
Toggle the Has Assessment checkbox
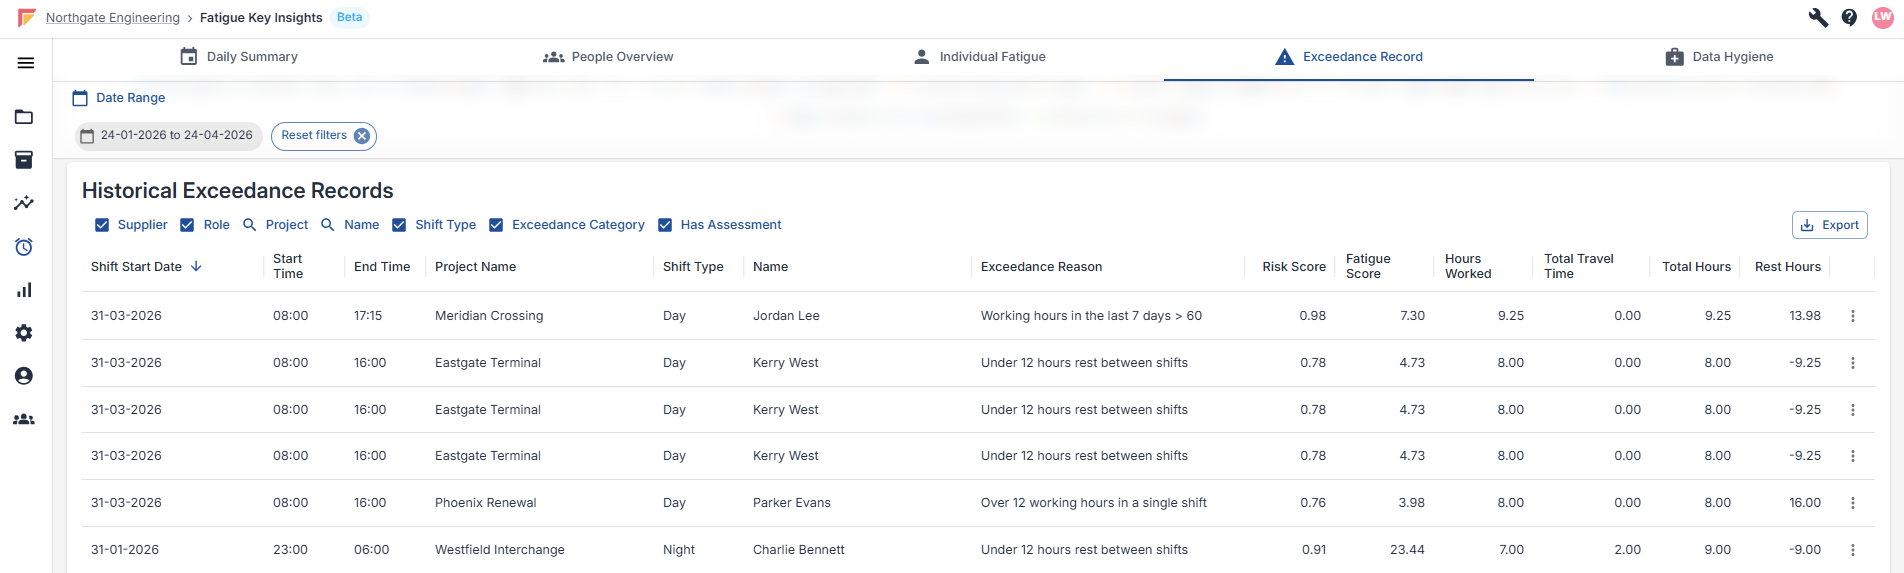tap(665, 225)
